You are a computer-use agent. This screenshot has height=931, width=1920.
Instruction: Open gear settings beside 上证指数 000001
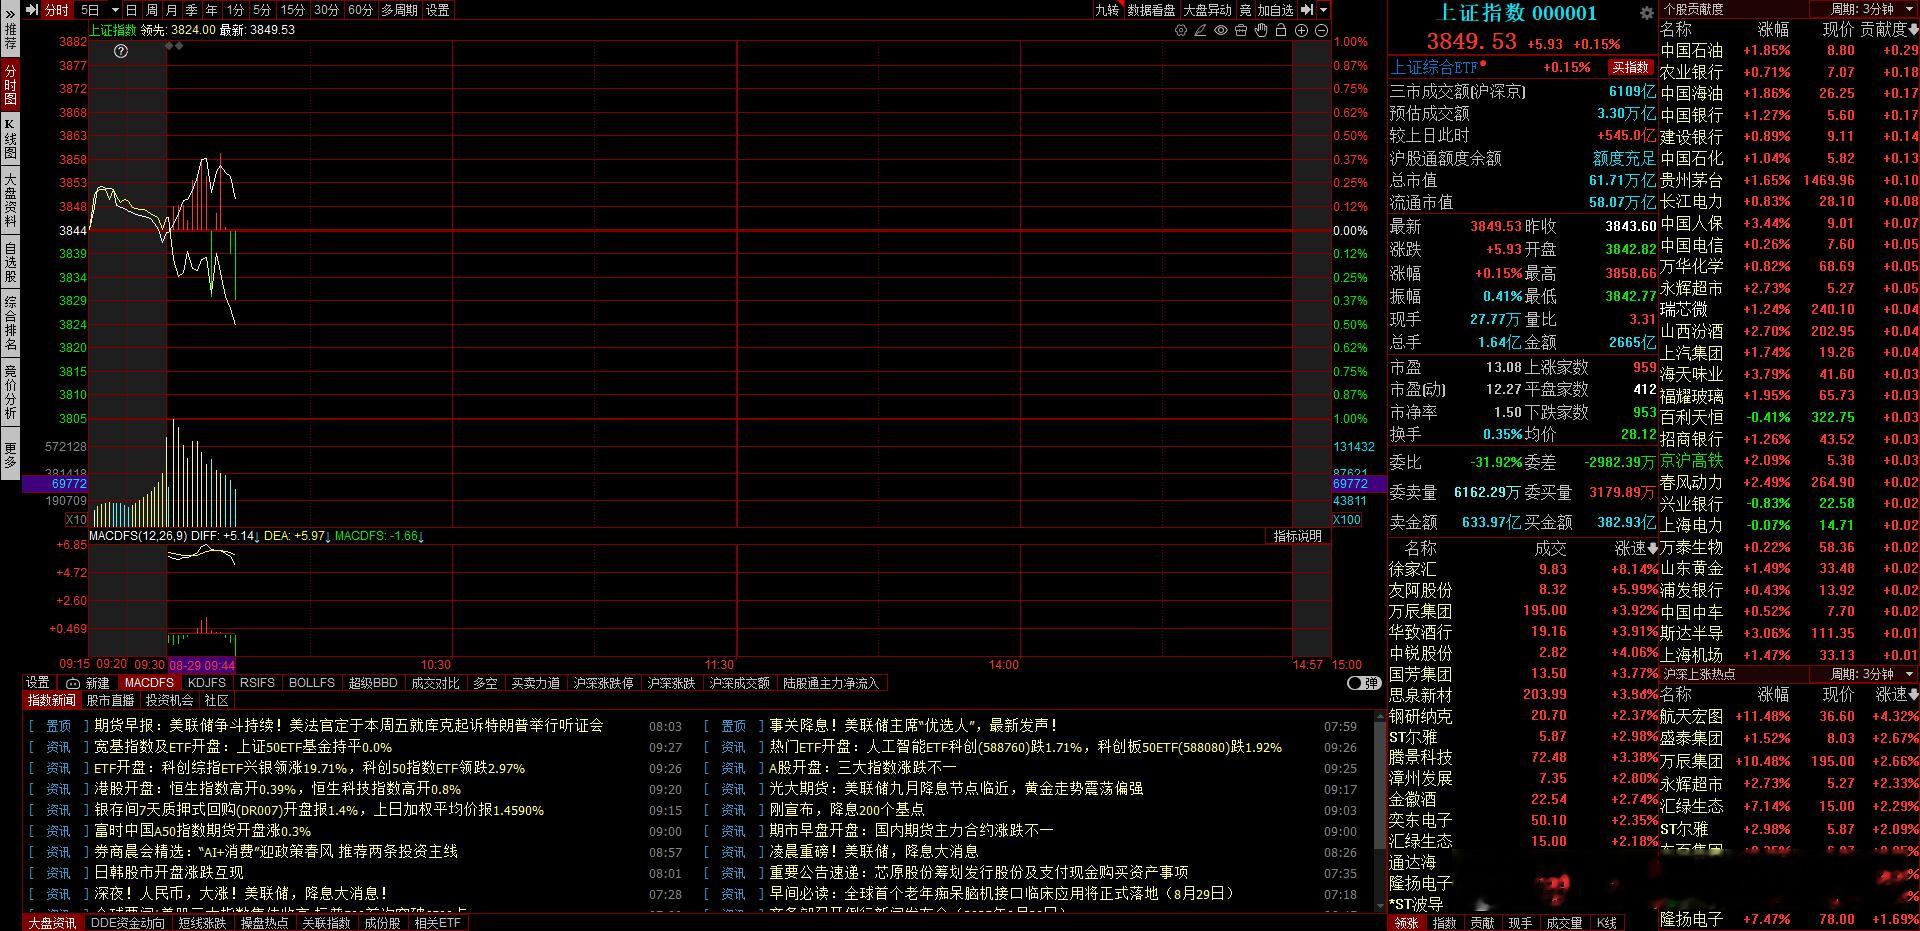click(x=1646, y=13)
